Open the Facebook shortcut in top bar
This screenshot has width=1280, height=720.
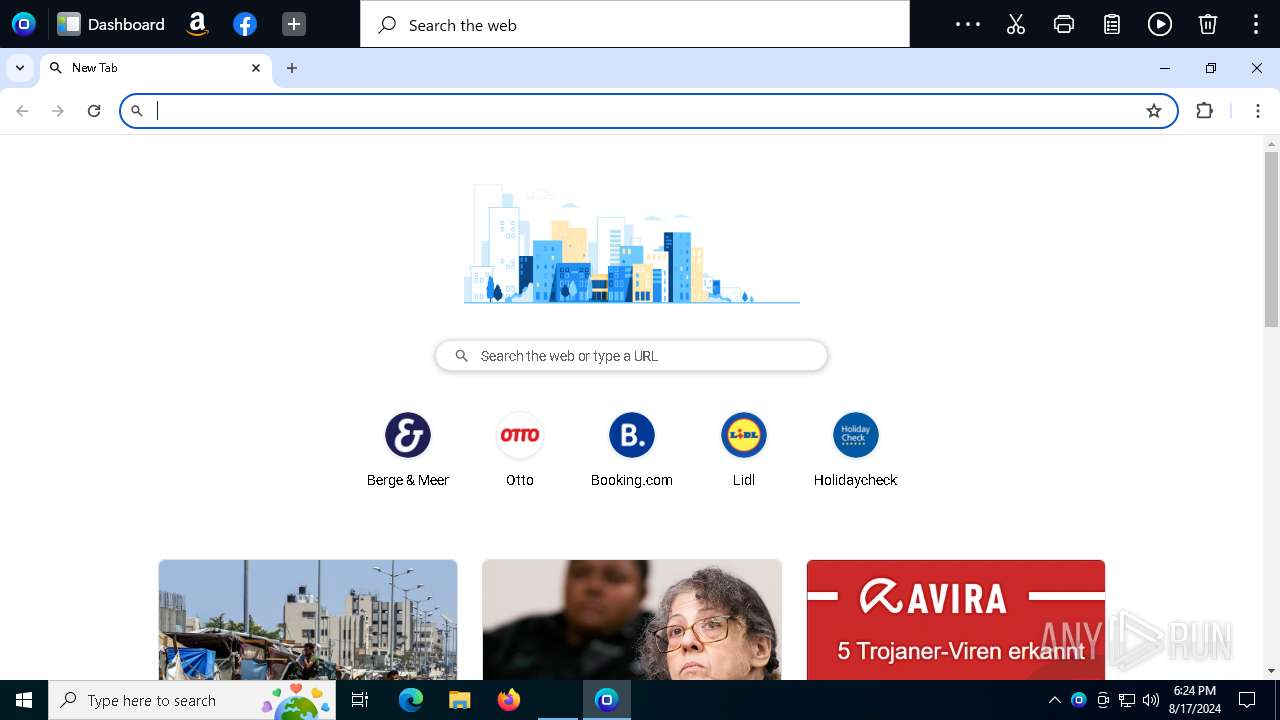(245, 24)
